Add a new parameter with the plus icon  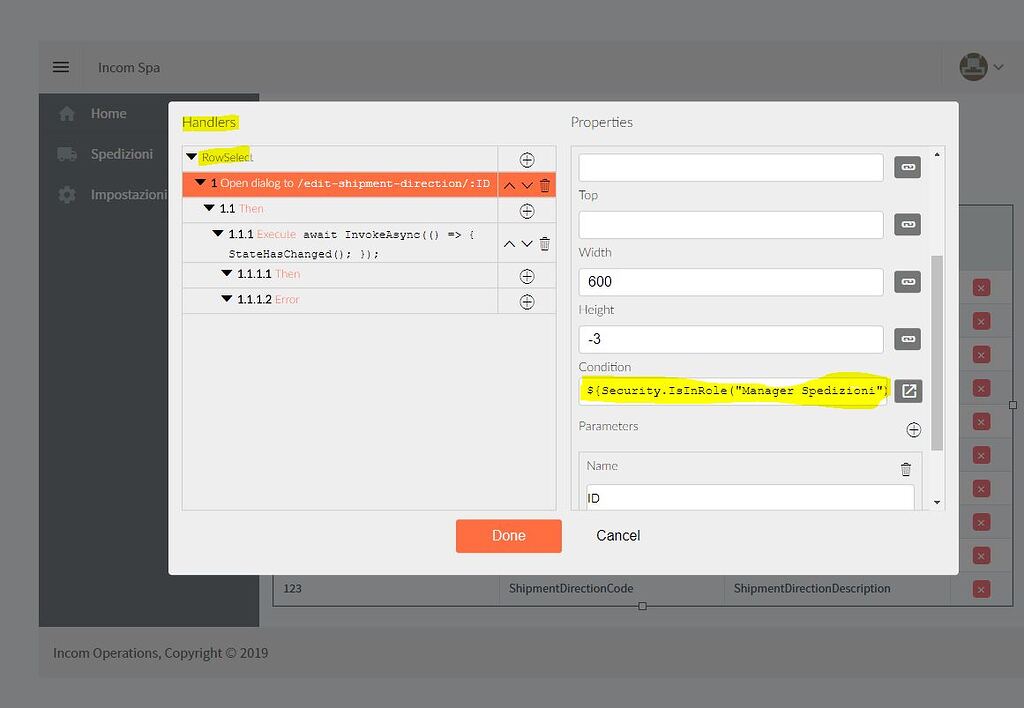click(x=912, y=429)
